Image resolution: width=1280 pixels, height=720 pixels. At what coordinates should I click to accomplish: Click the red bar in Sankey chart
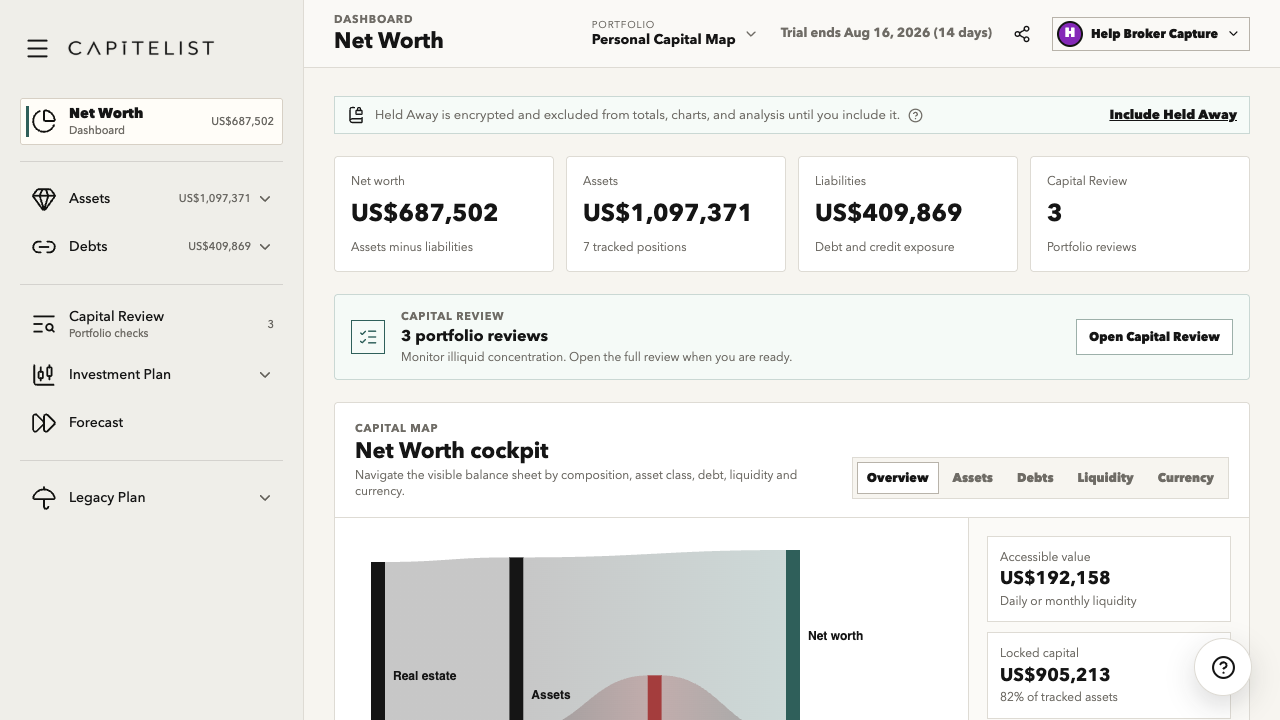[654, 698]
